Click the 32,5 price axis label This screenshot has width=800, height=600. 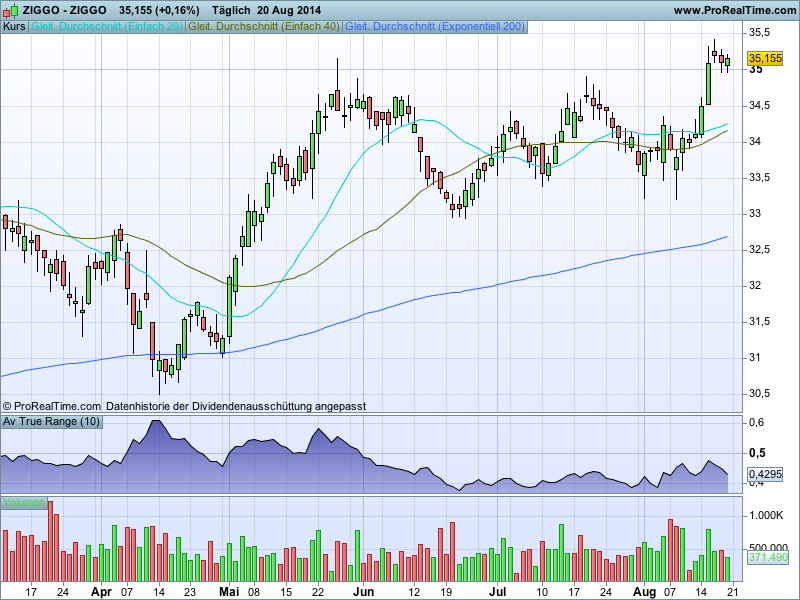pos(759,249)
